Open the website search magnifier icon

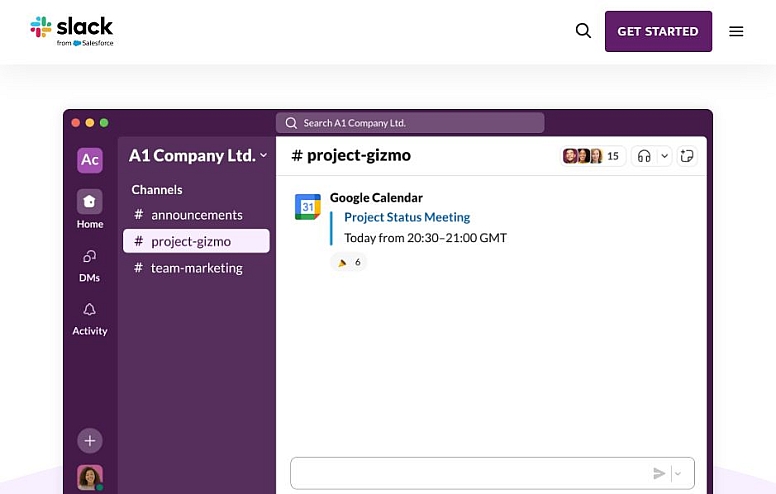pos(583,31)
